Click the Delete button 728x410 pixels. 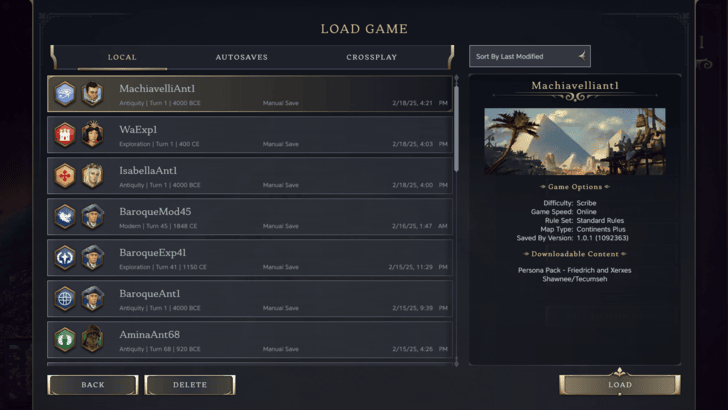tap(190, 385)
